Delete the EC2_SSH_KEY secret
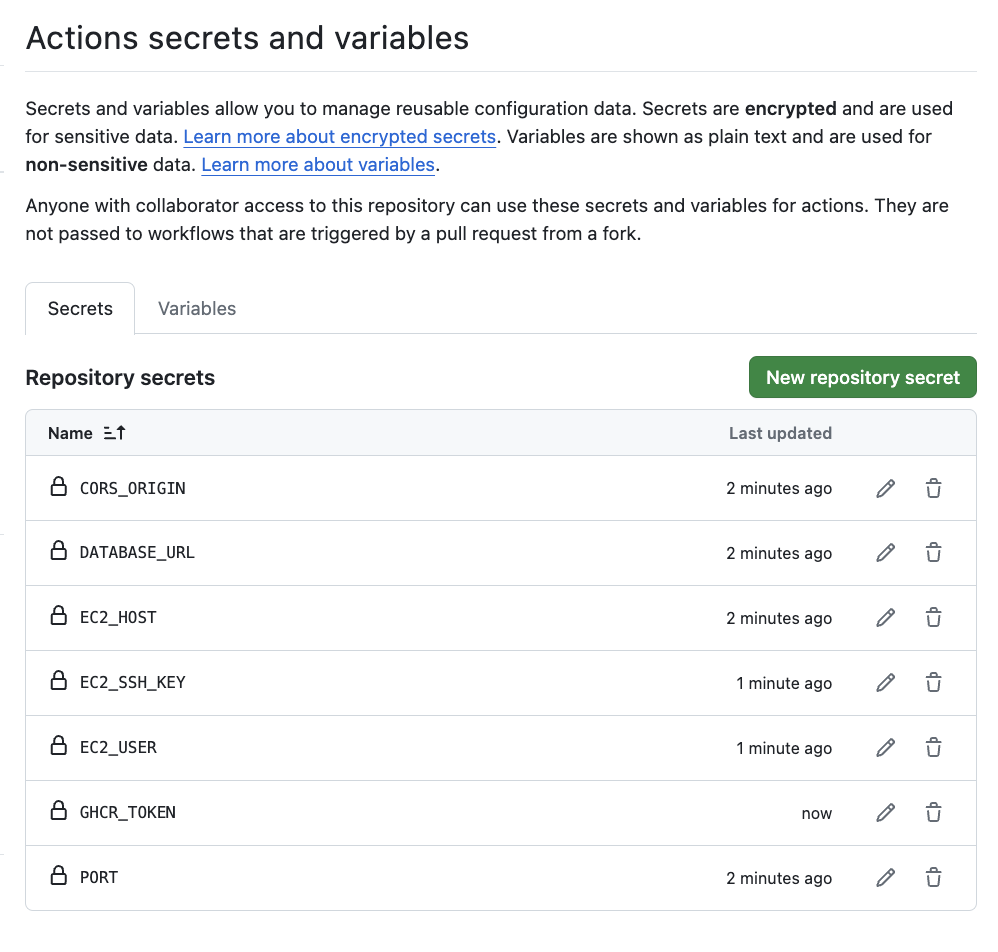 (x=933, y=683)
